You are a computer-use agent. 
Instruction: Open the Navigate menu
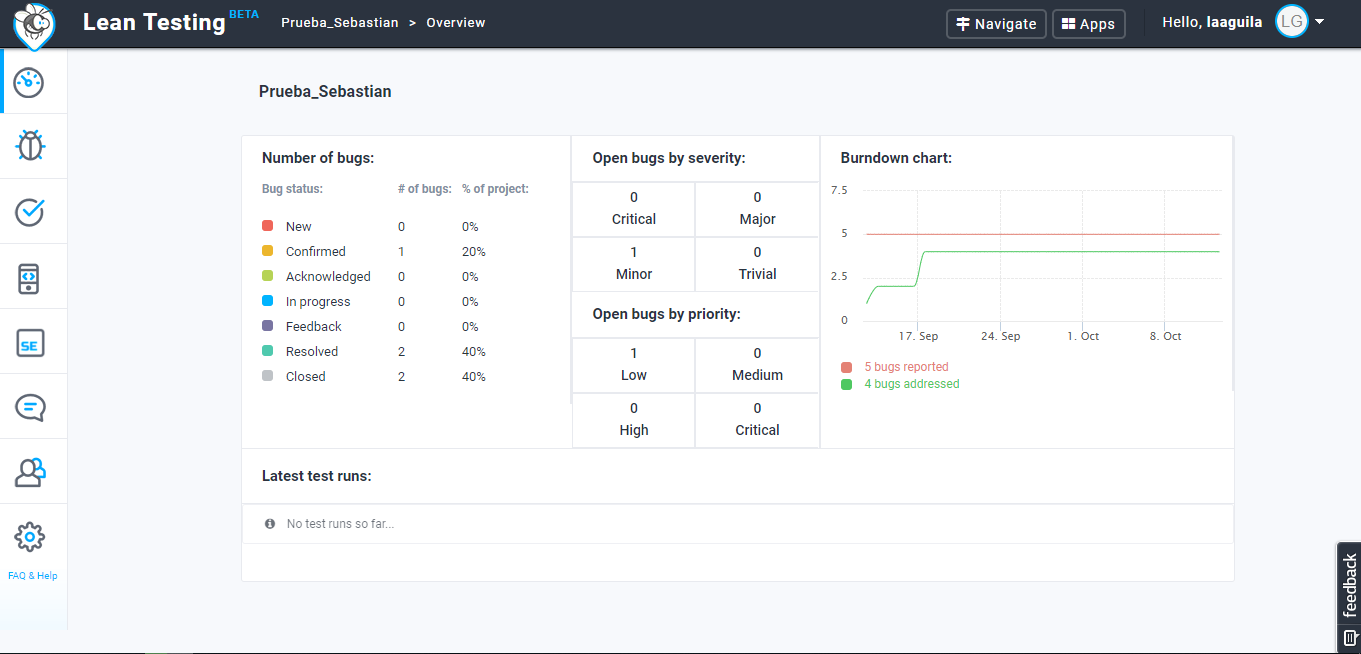[996, 24]
